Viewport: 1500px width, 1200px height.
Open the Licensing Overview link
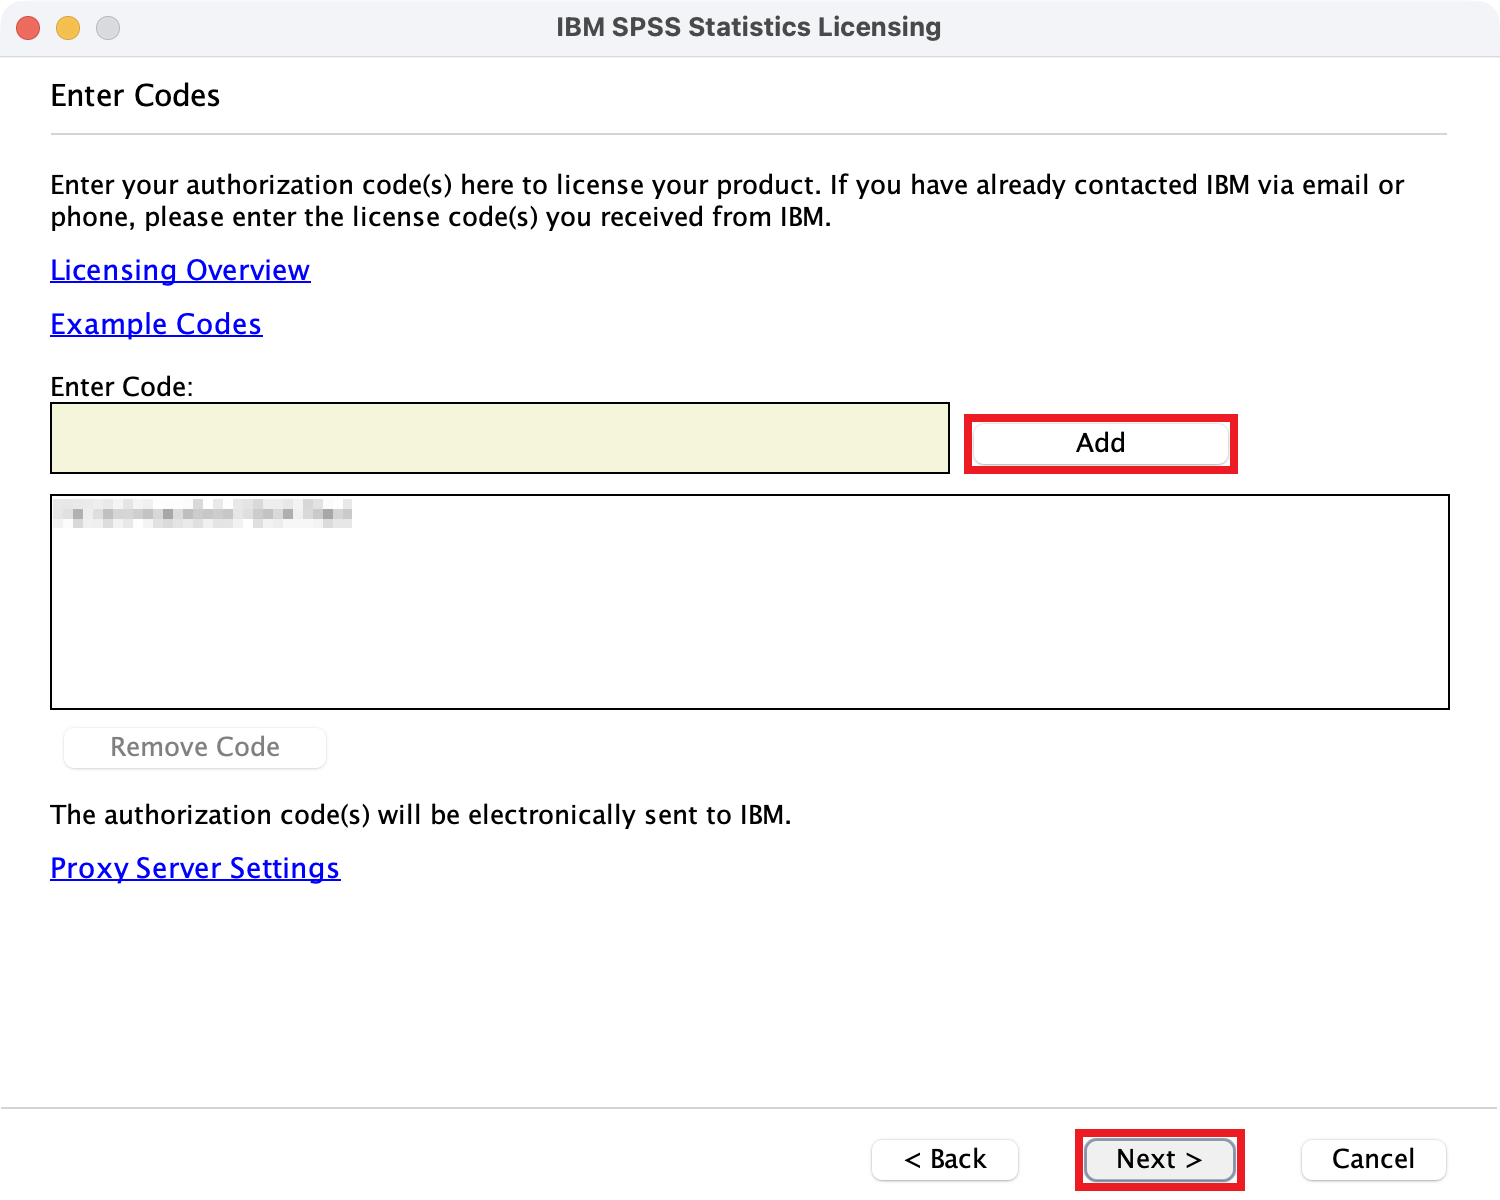(x=180, y=270)
